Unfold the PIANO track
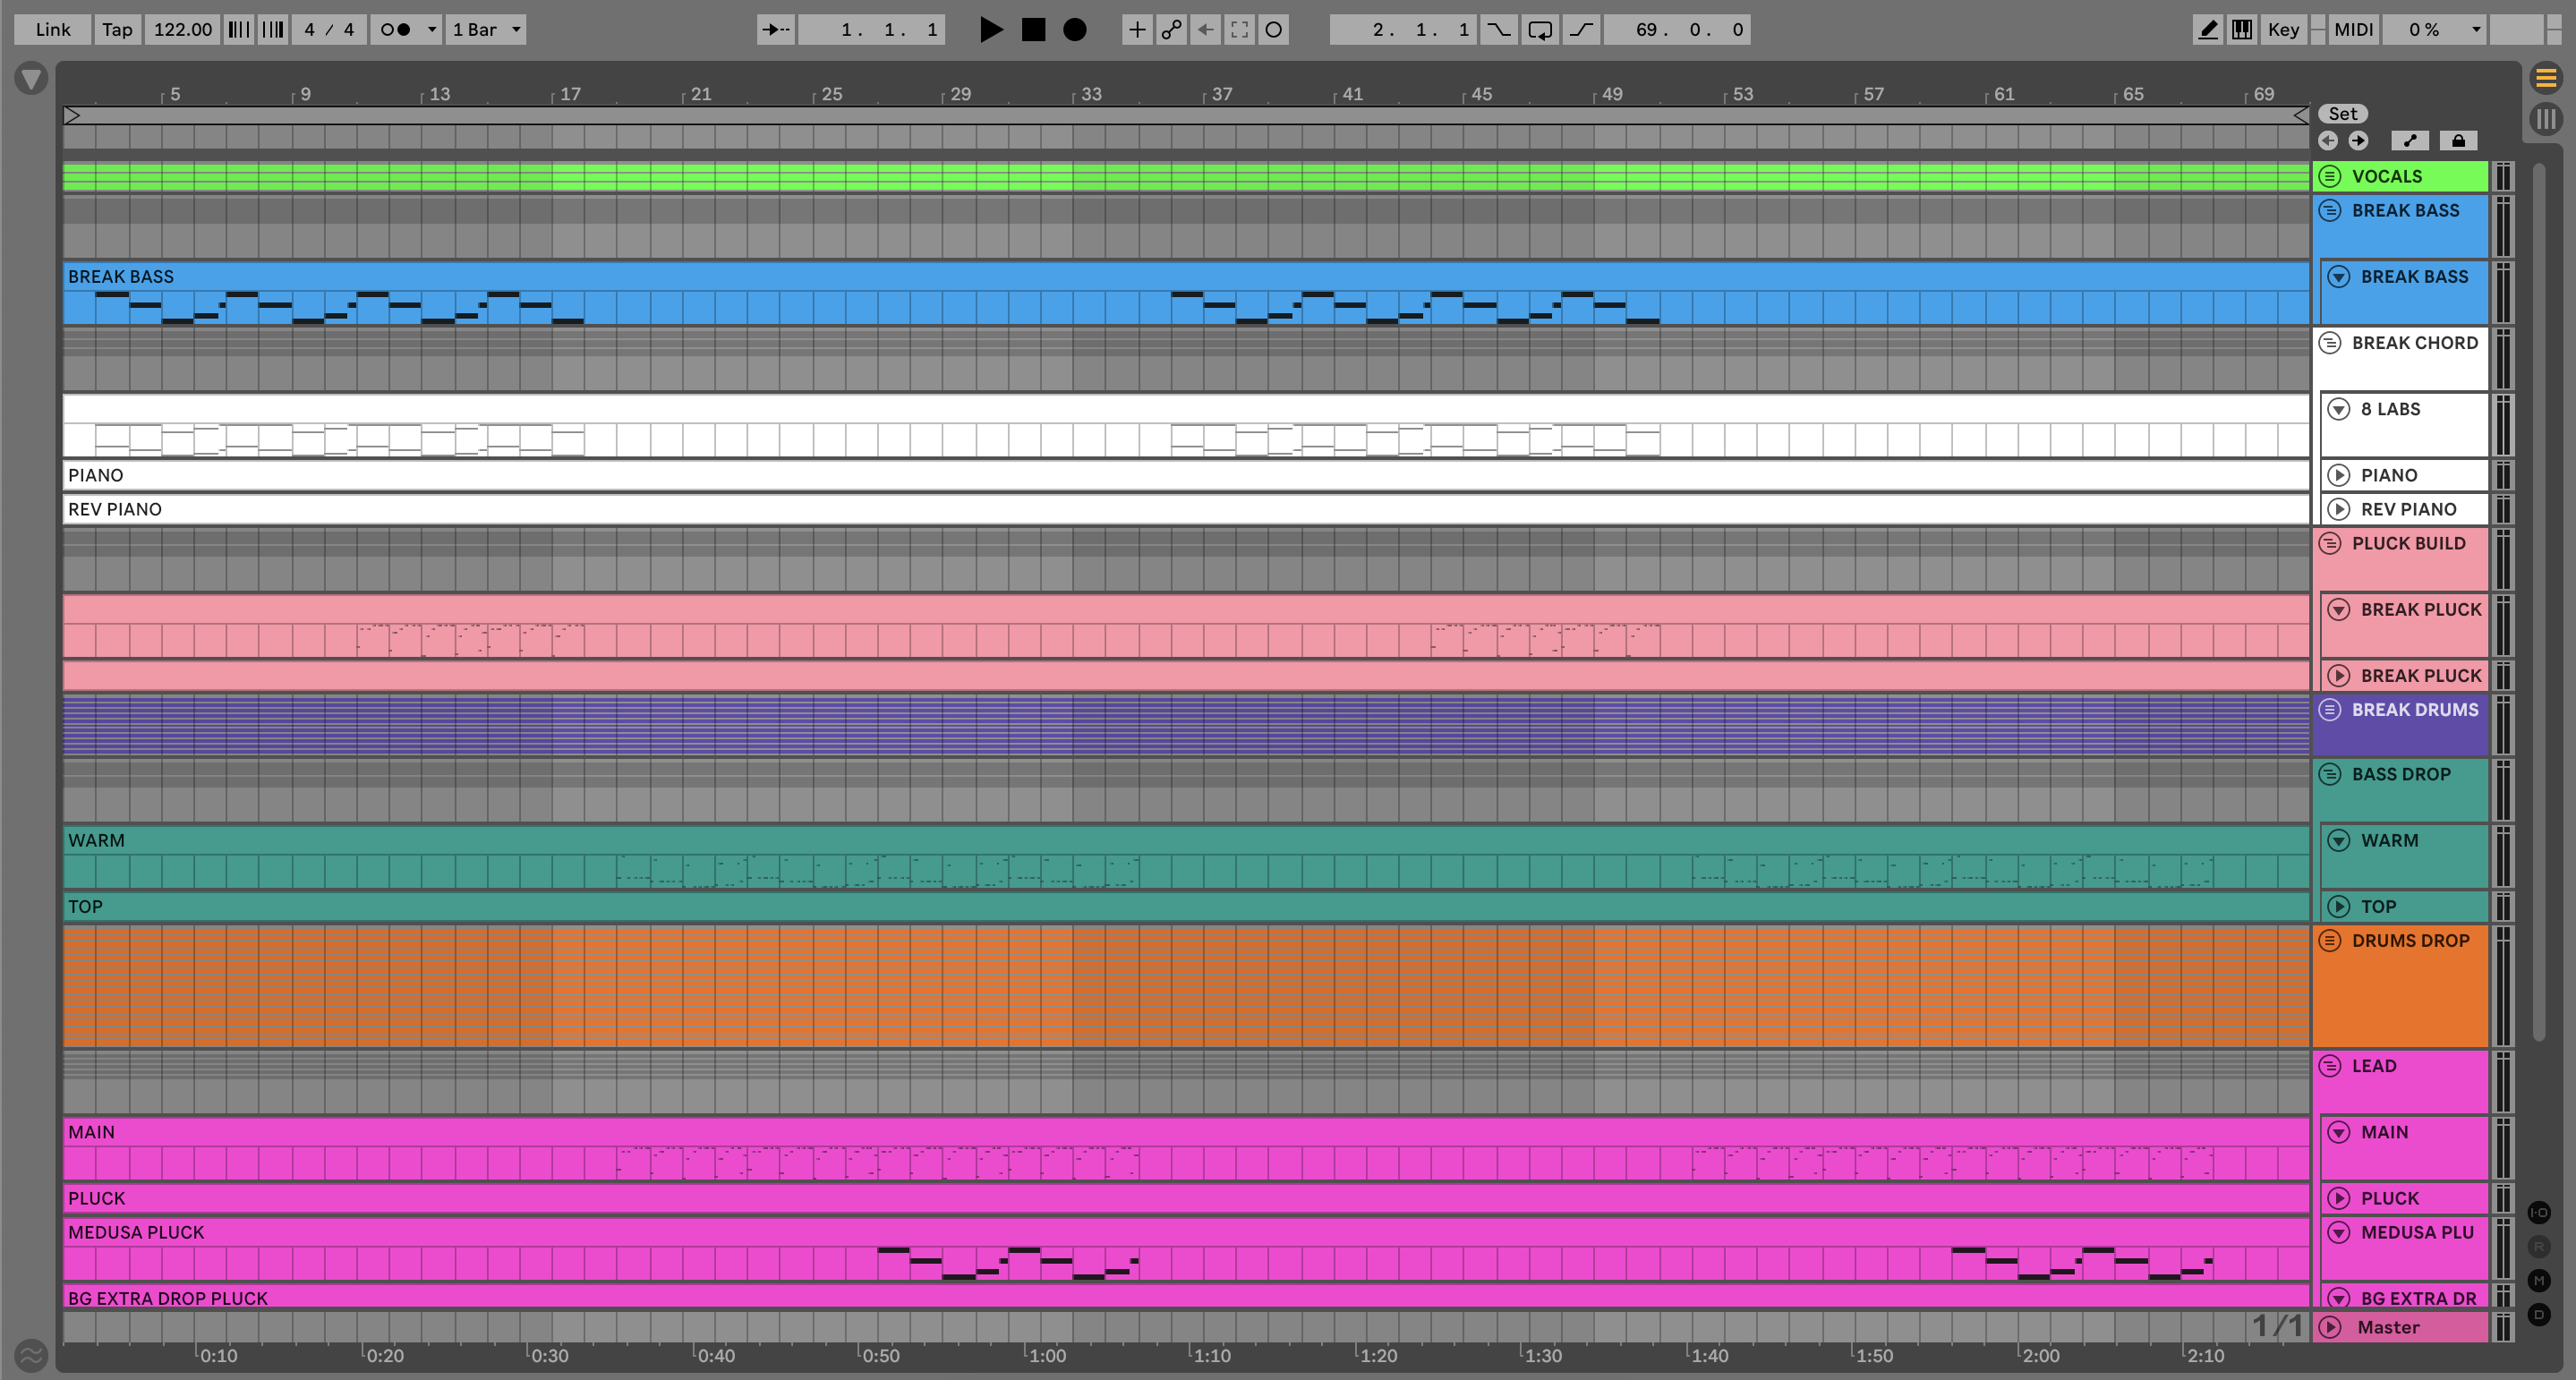Screen dimensions: 2576x1380 coord(2338,475)
